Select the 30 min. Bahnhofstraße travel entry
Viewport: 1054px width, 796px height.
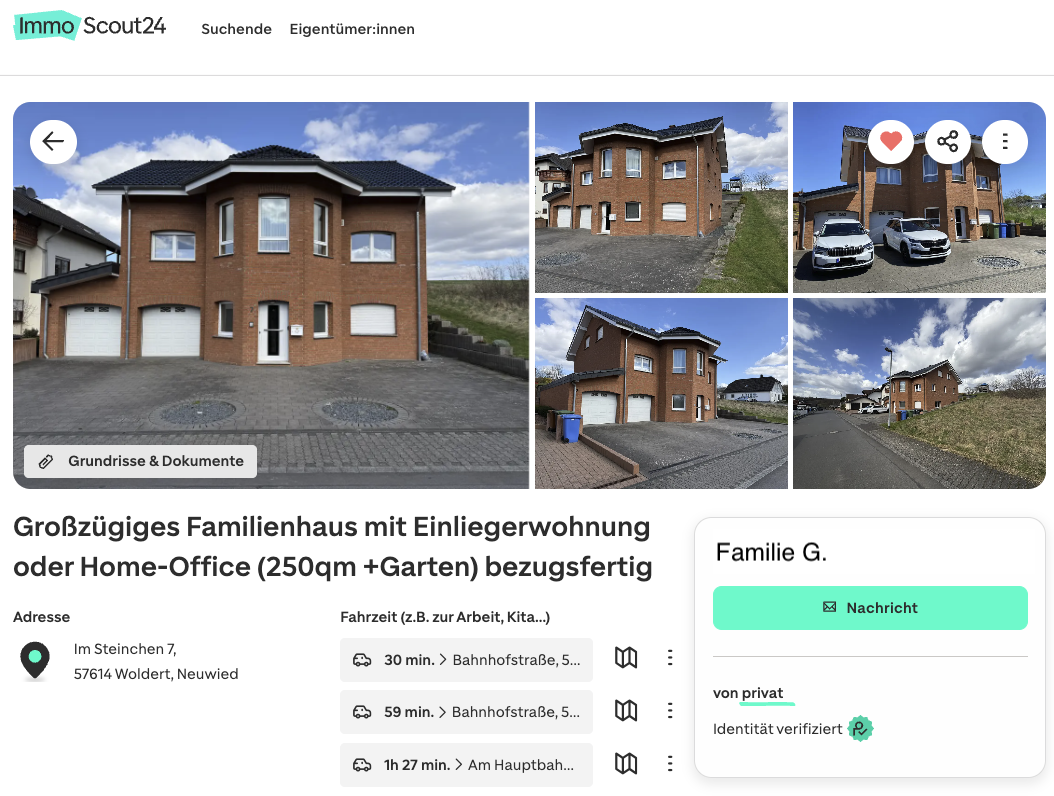point(467,660)
